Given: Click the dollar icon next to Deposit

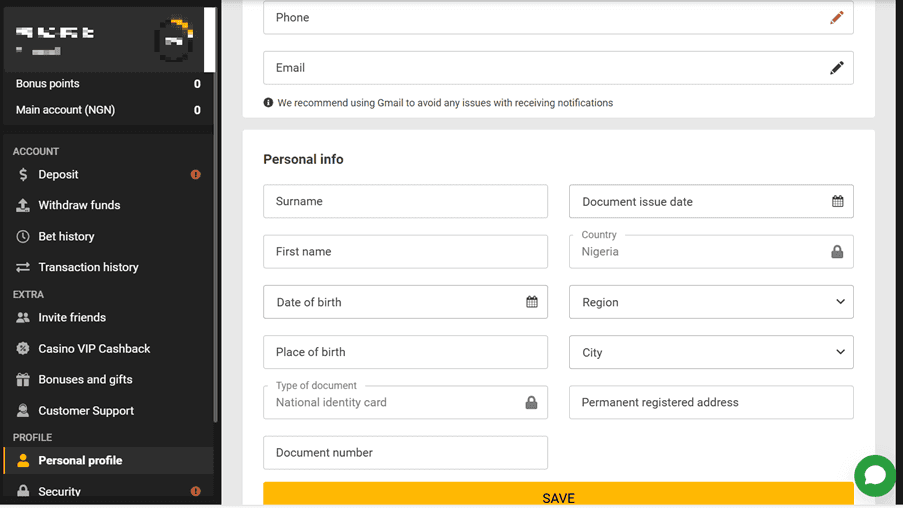Looking at the screenshot, I should click(x=23, y=174).
